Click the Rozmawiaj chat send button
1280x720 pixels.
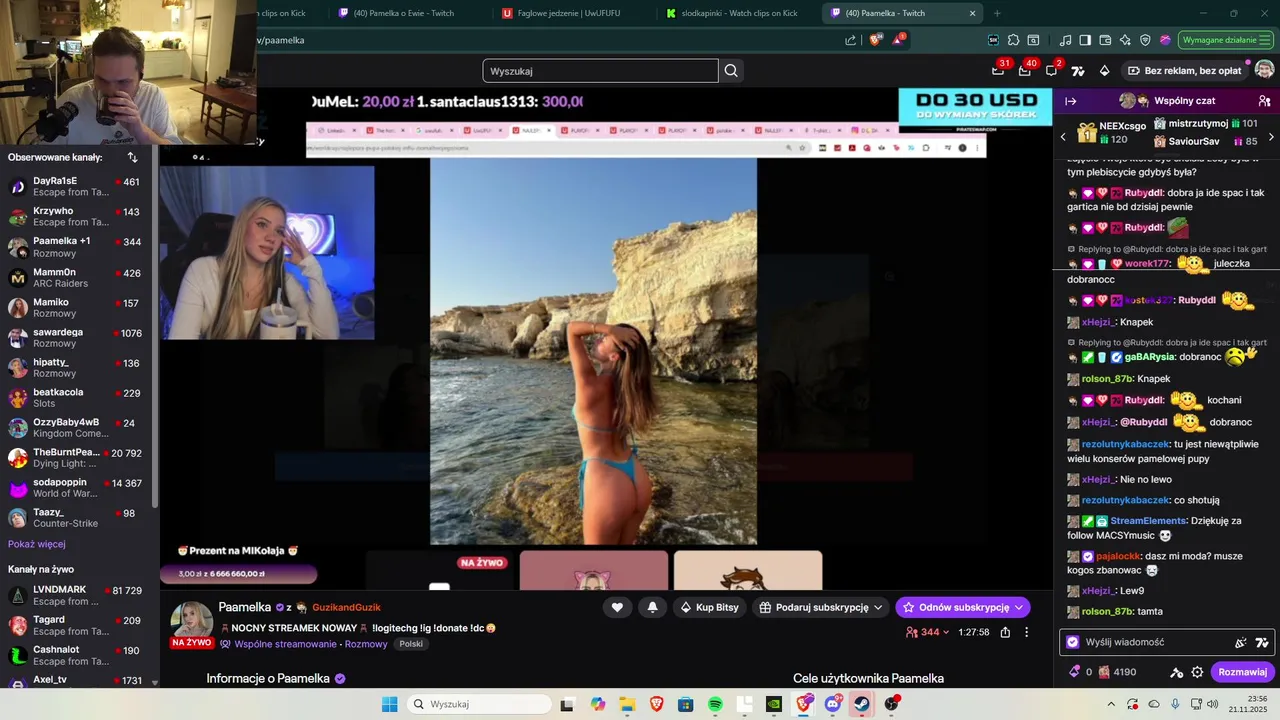pyautogui.click(x=1243, y=672)
